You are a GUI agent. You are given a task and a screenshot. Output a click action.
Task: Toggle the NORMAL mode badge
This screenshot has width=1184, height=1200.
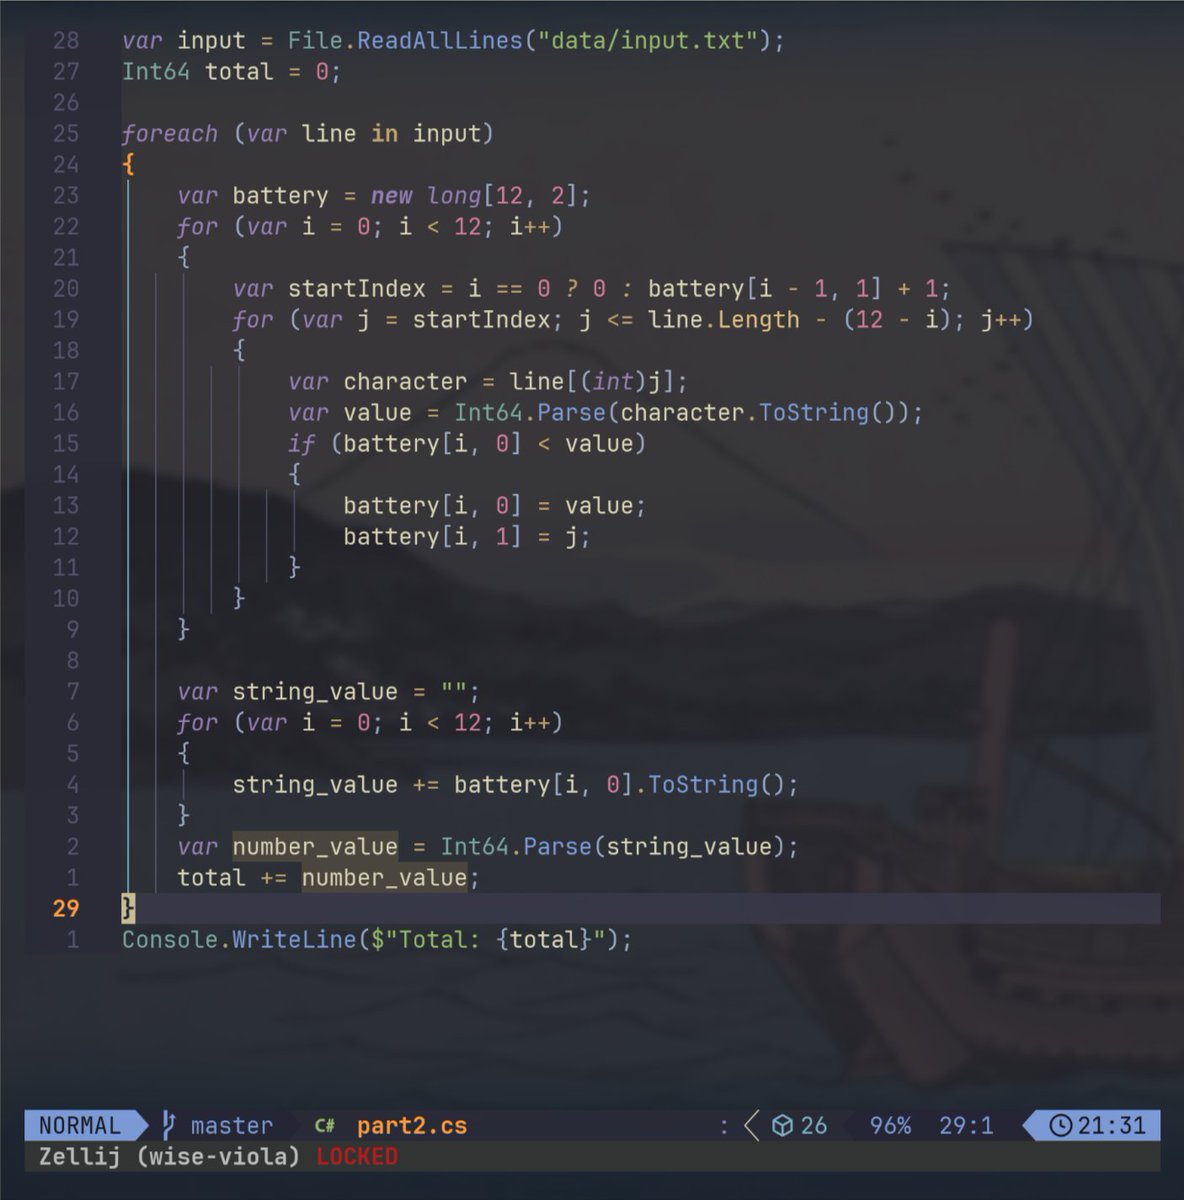coord(80,1125)
